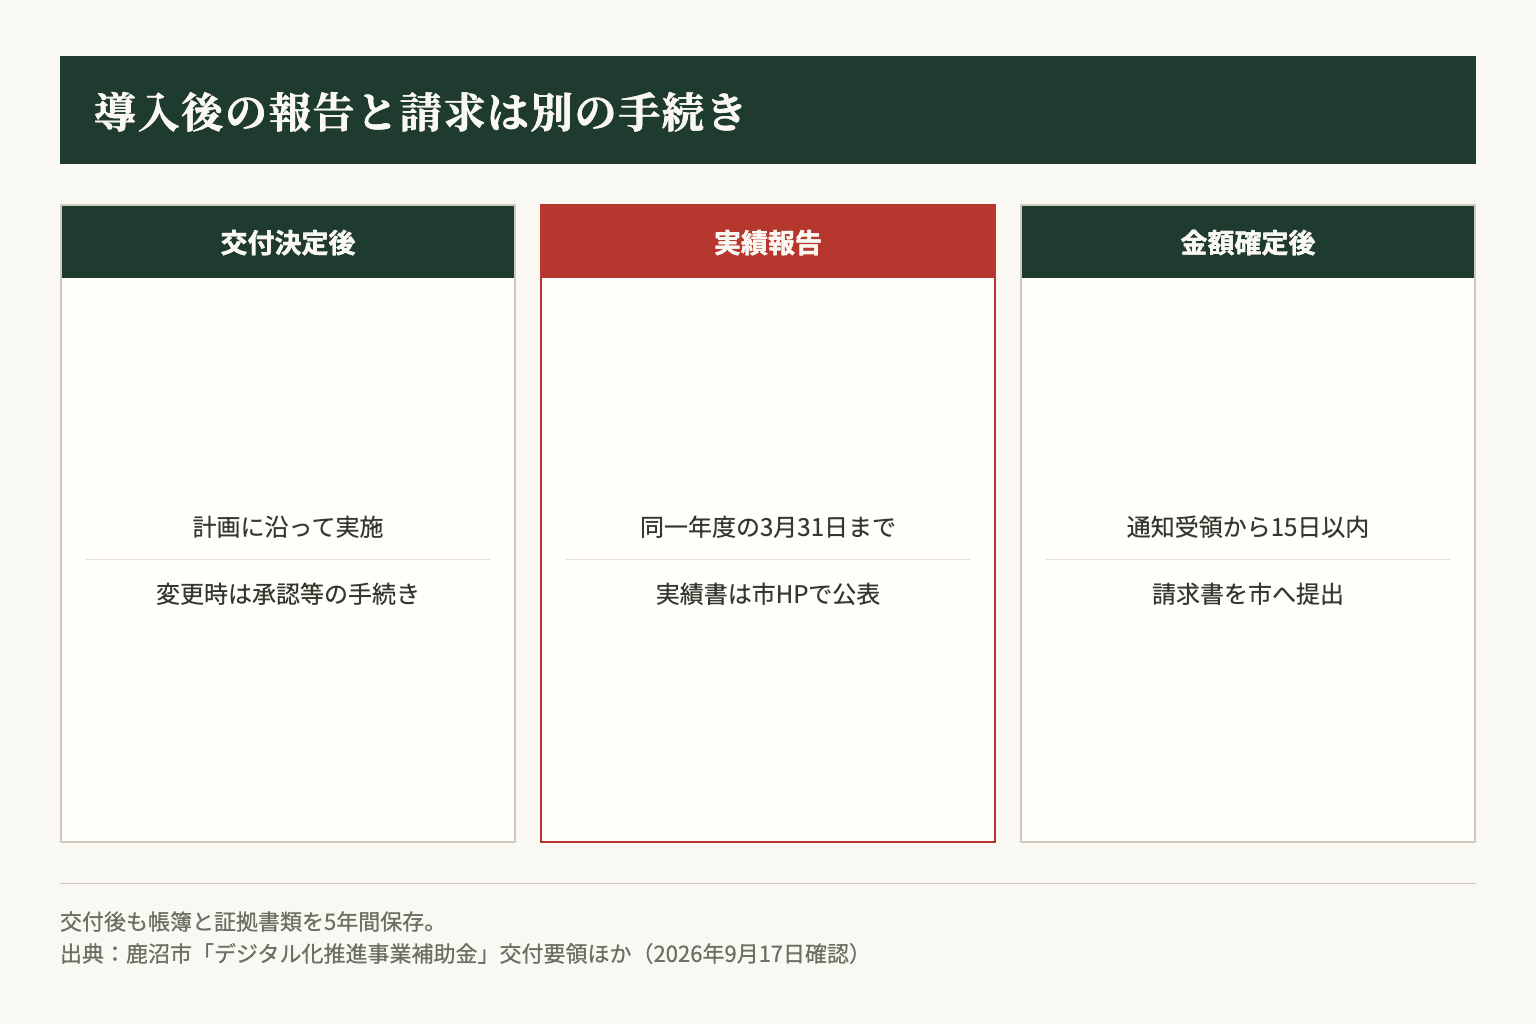Select the 金額確定後 card header
The height and width of the screenshot is (1024, 1536).
[x=1248, y=242]
